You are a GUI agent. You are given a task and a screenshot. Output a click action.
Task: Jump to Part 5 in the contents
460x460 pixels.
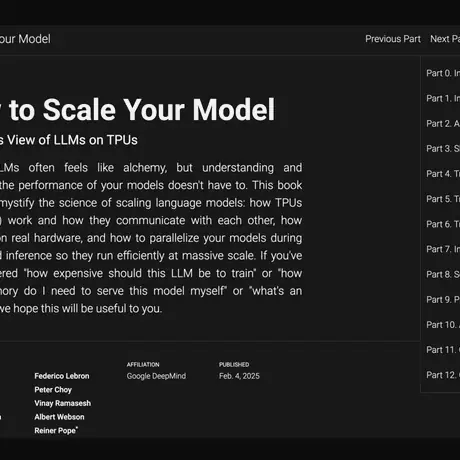(x=443, y=199)
